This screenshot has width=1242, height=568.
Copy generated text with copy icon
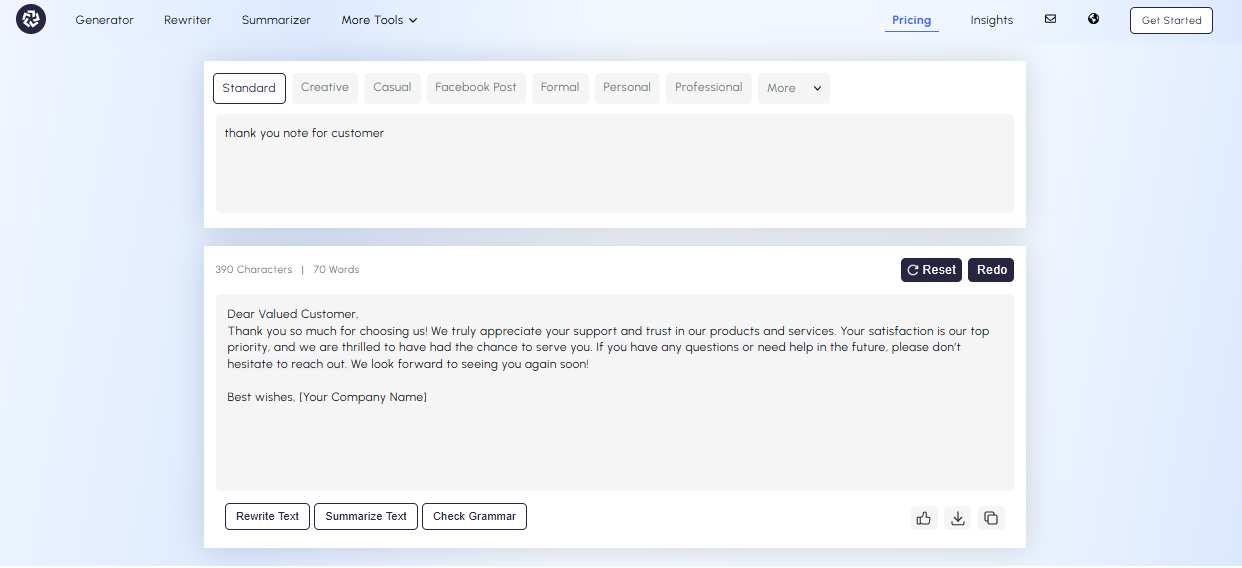991,518
